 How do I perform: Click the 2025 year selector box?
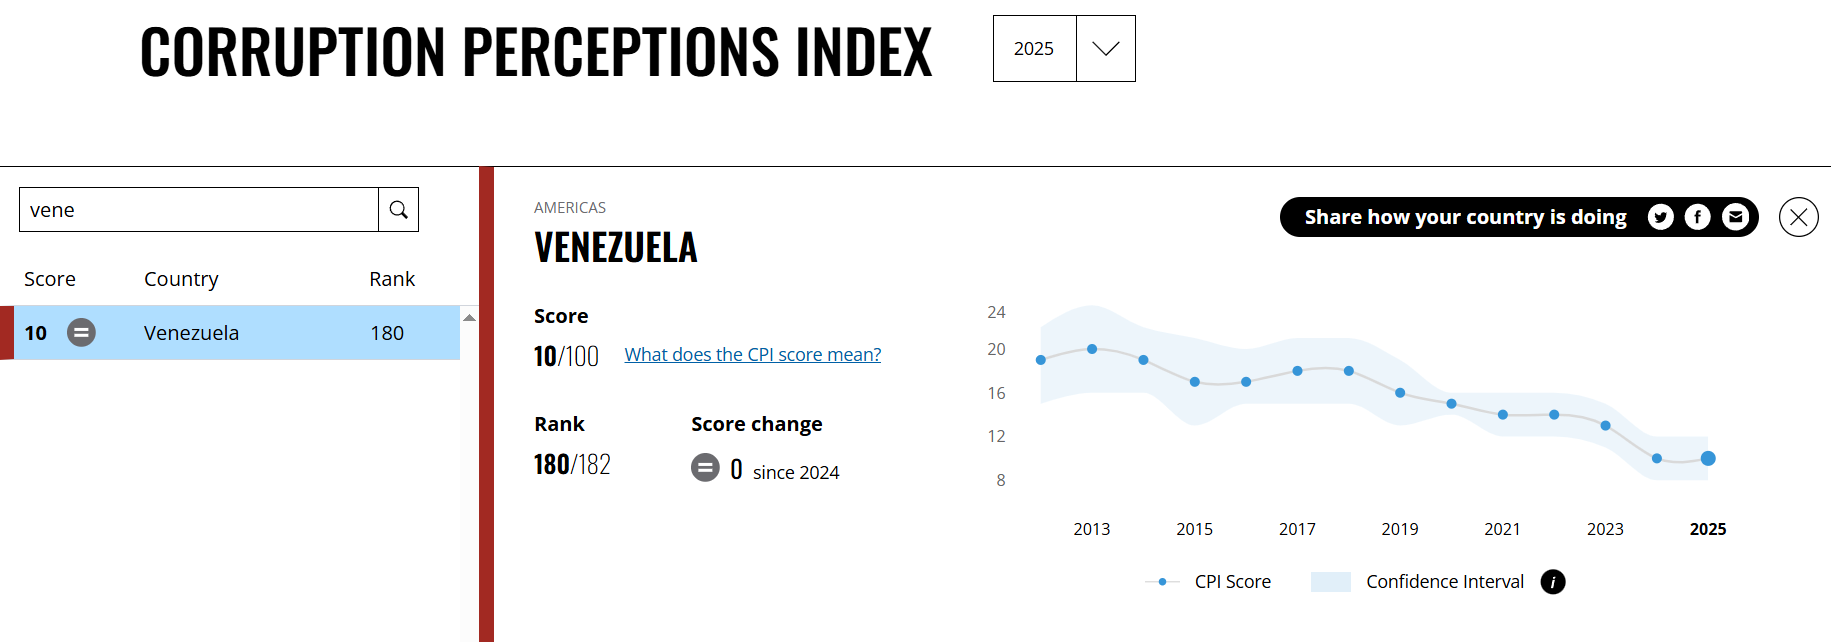1034,49
